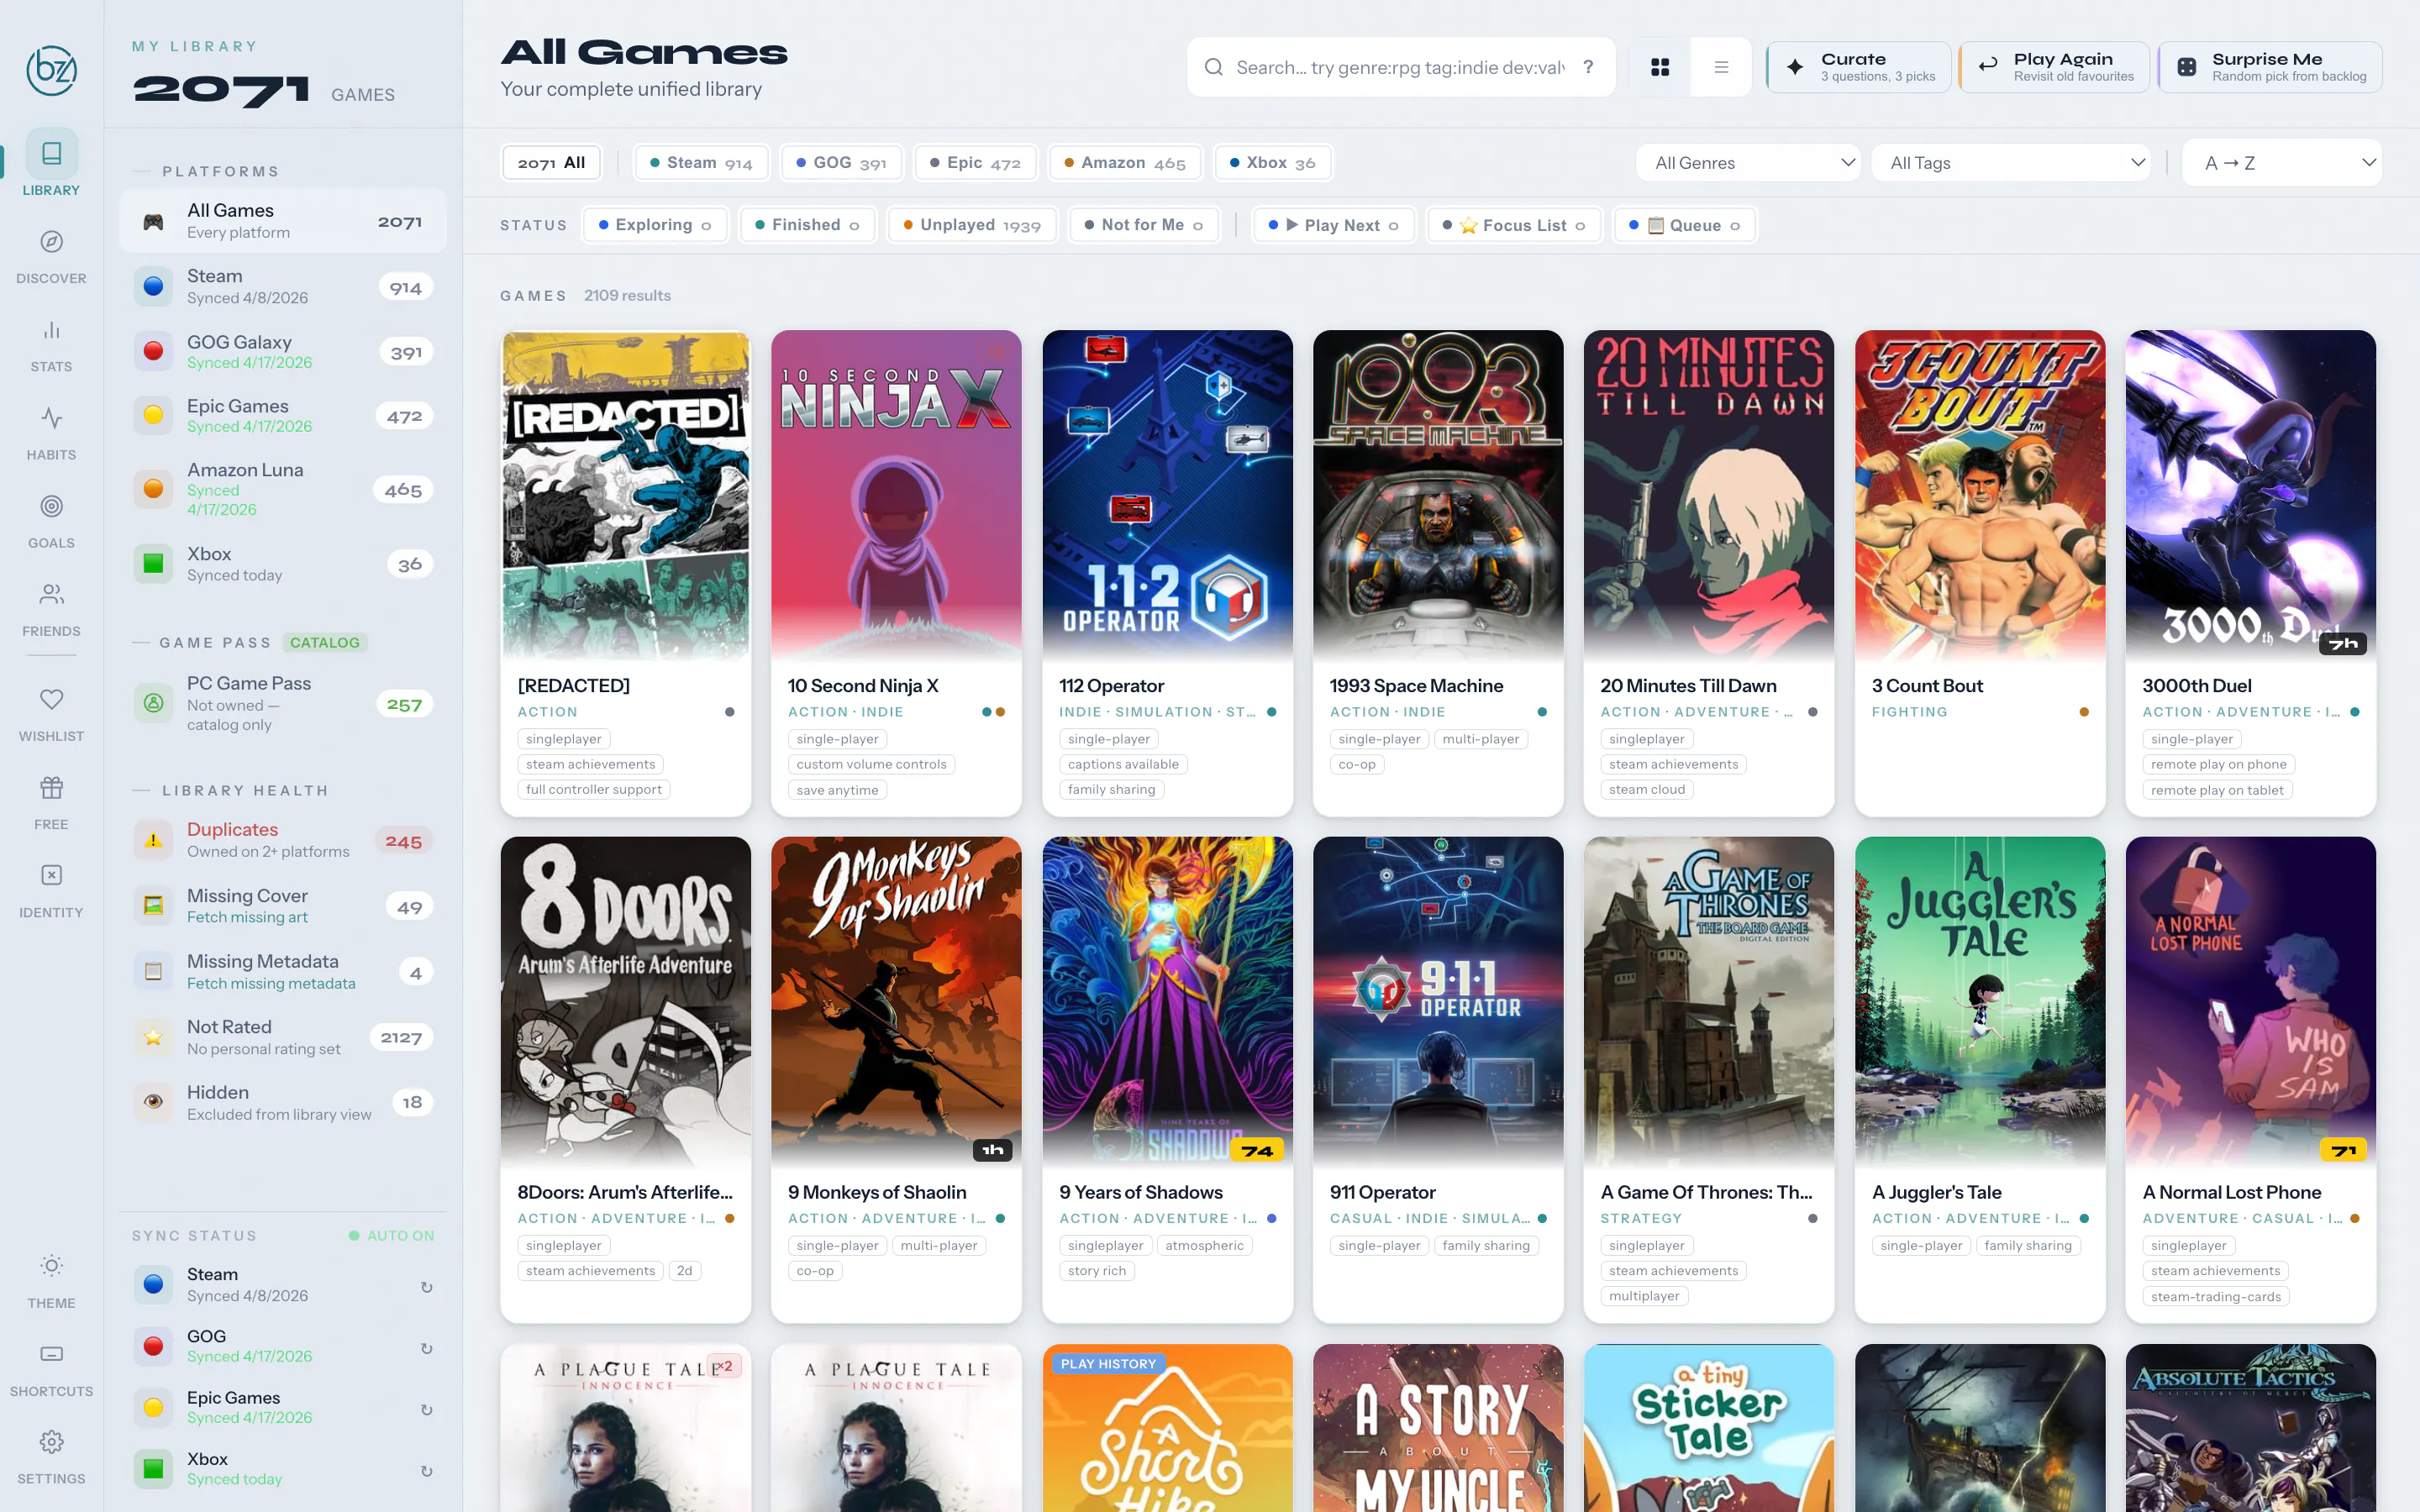
Task: Open the 9 Monkeys of Shaolin cover
Action: [896, 1001]
